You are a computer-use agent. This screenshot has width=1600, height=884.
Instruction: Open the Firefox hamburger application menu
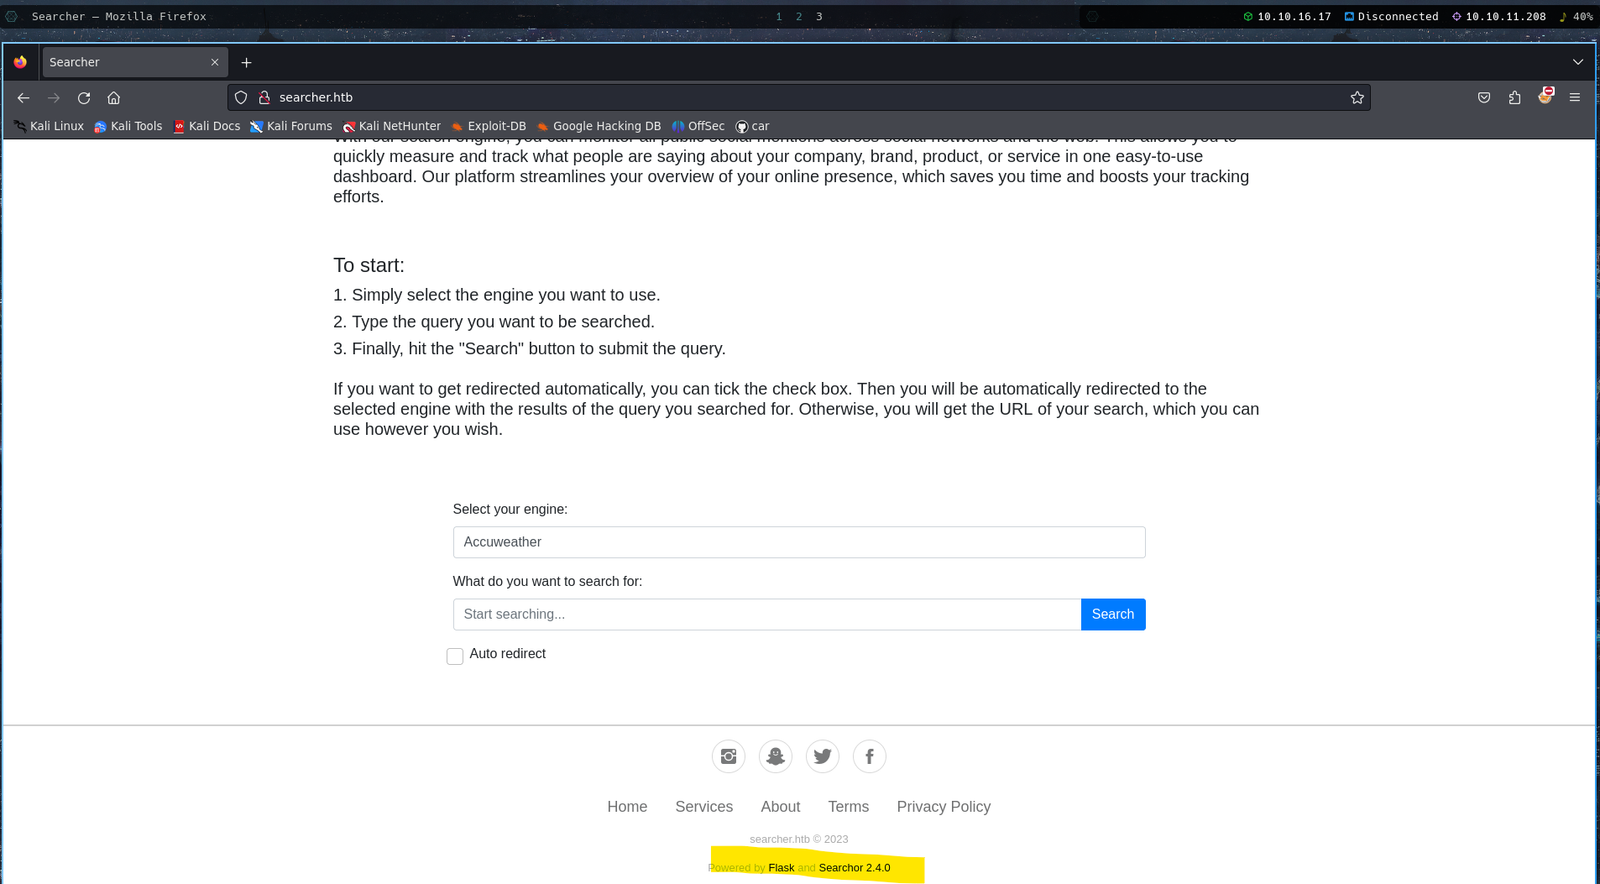point(1574,98)
